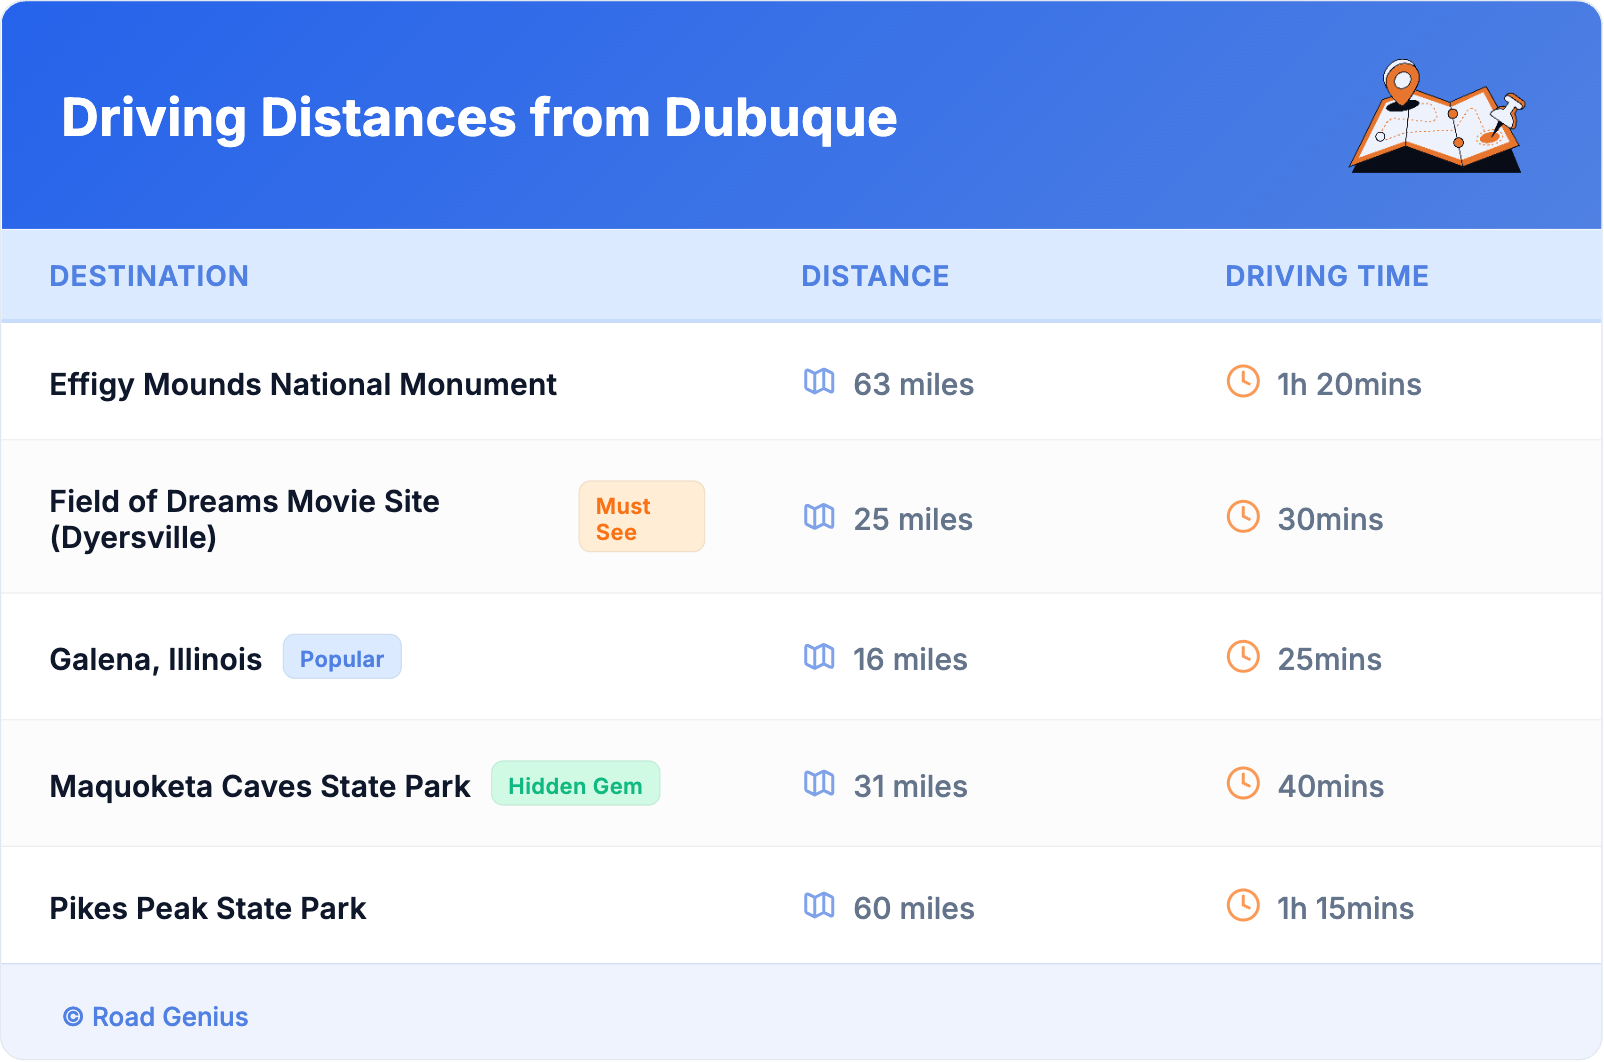Click the map icon beside 16 miles
The height and width of the screenshot is (1062, 1604).
click(819, 657)
